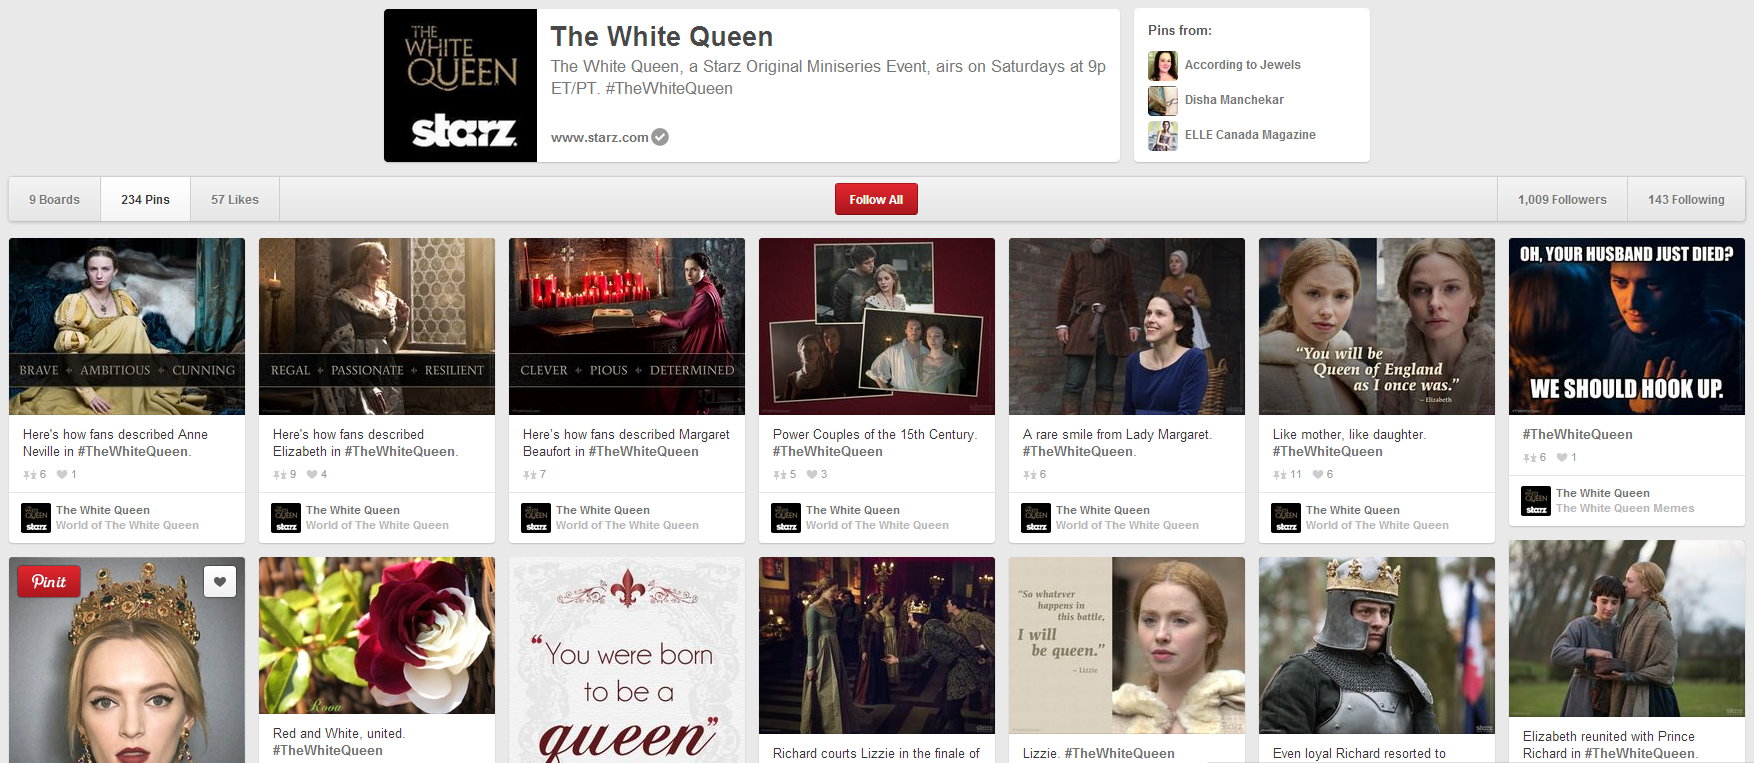The image size is (1754, 763).
Task: Select the 234 Pins tab
Action: tap(146, 200)
